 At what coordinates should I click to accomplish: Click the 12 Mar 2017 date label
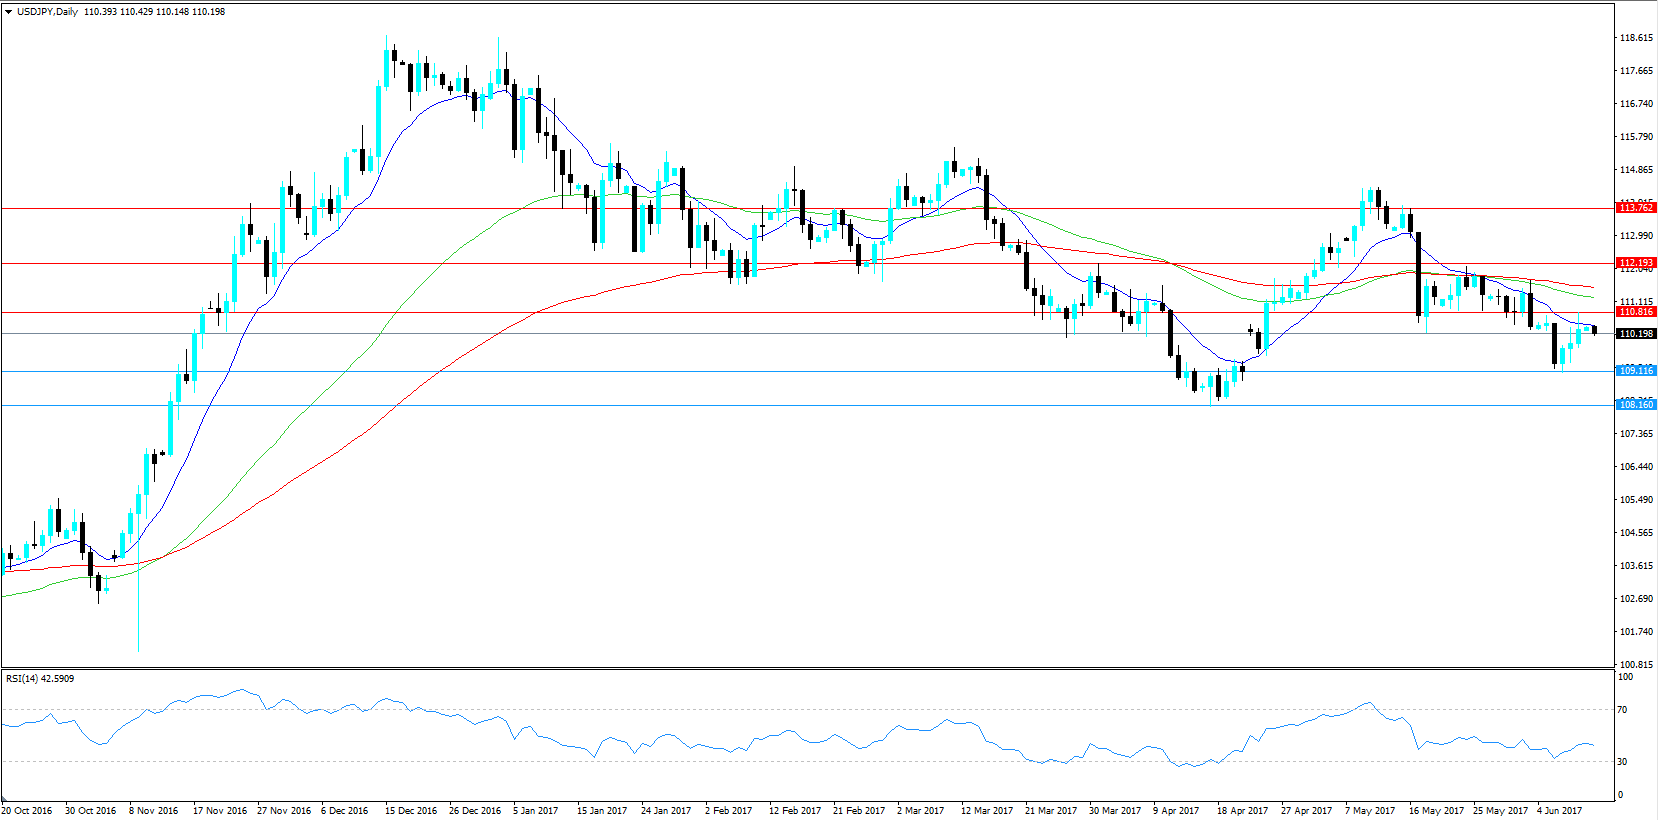pyautogui.click(x=987, y=811)
